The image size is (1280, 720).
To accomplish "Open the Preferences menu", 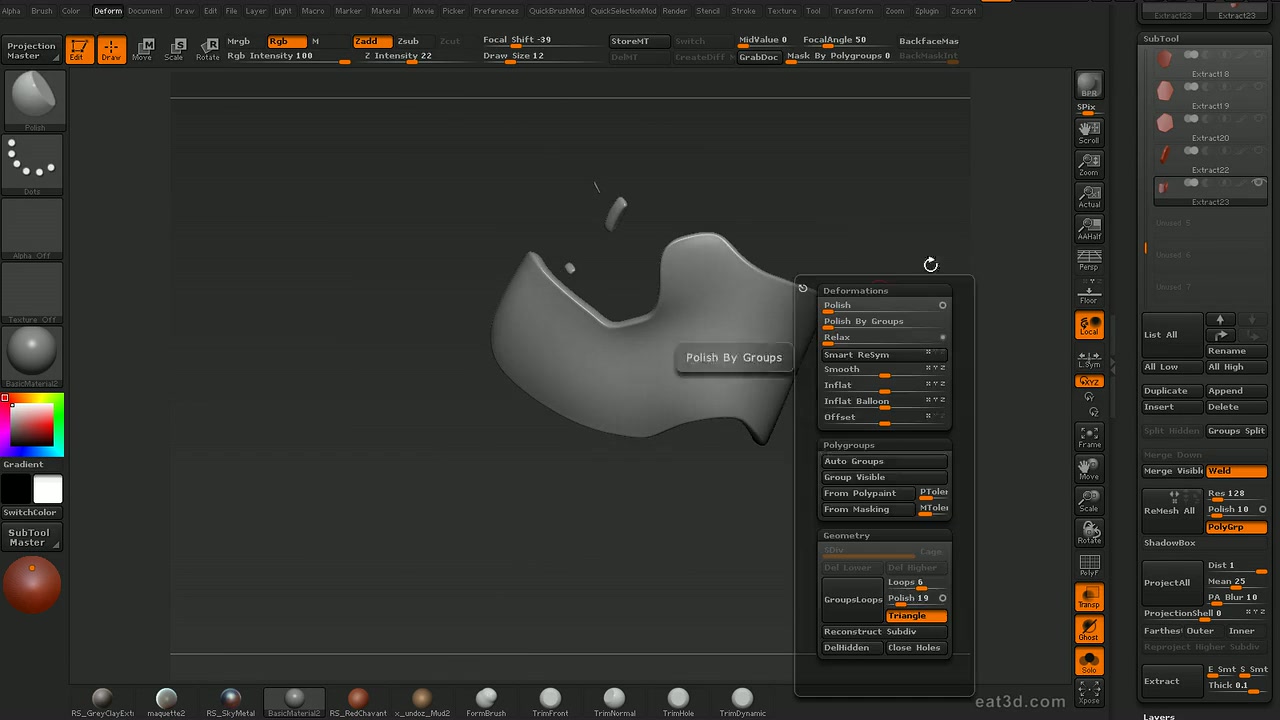I will (496, 11).
